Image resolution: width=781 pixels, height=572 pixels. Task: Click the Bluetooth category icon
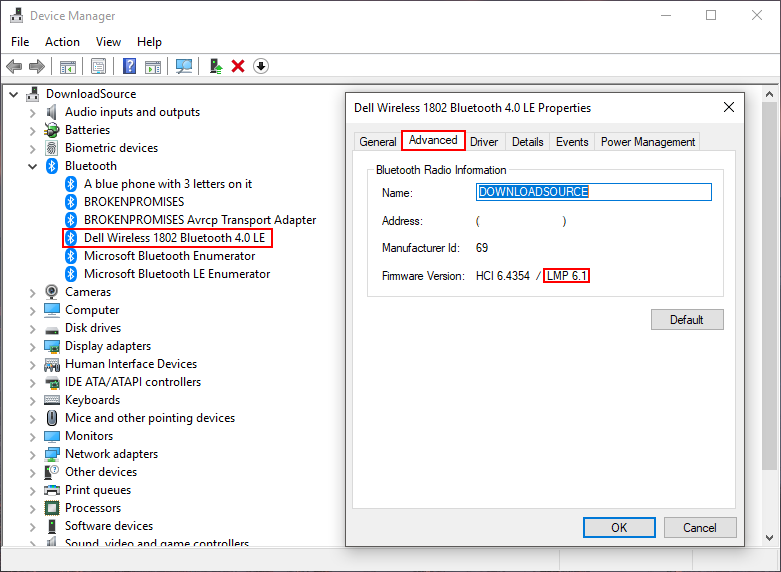point(52,166)
